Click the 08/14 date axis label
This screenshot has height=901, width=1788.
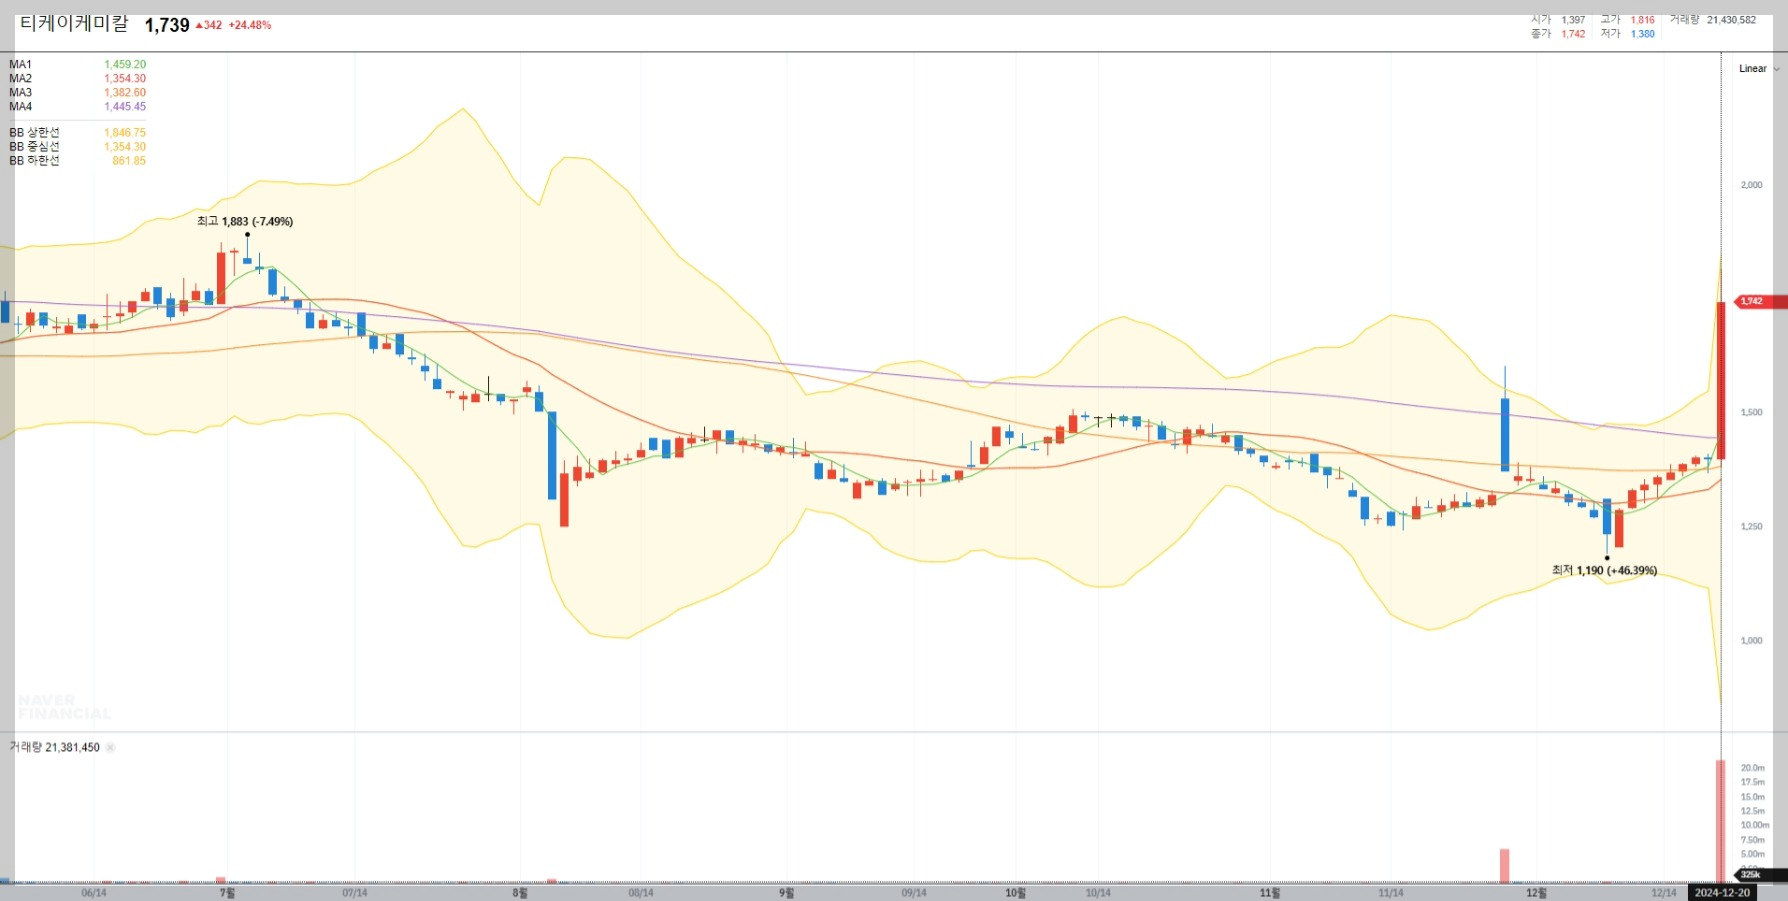coord(641,893)
